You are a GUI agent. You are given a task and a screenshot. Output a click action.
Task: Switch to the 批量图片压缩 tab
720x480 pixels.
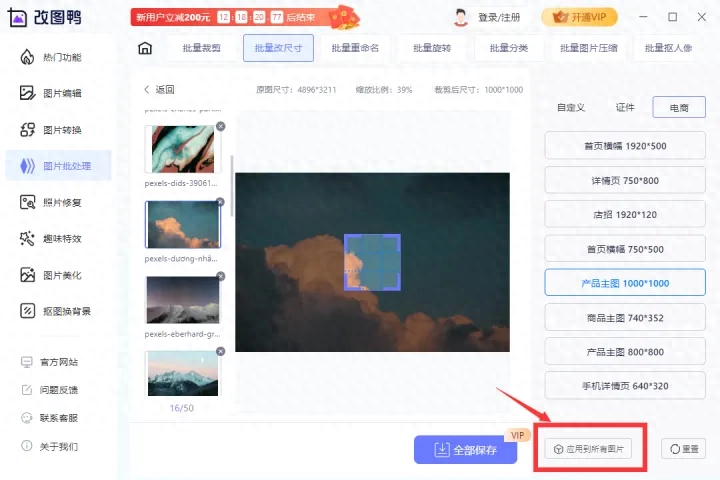click(589, 48)
